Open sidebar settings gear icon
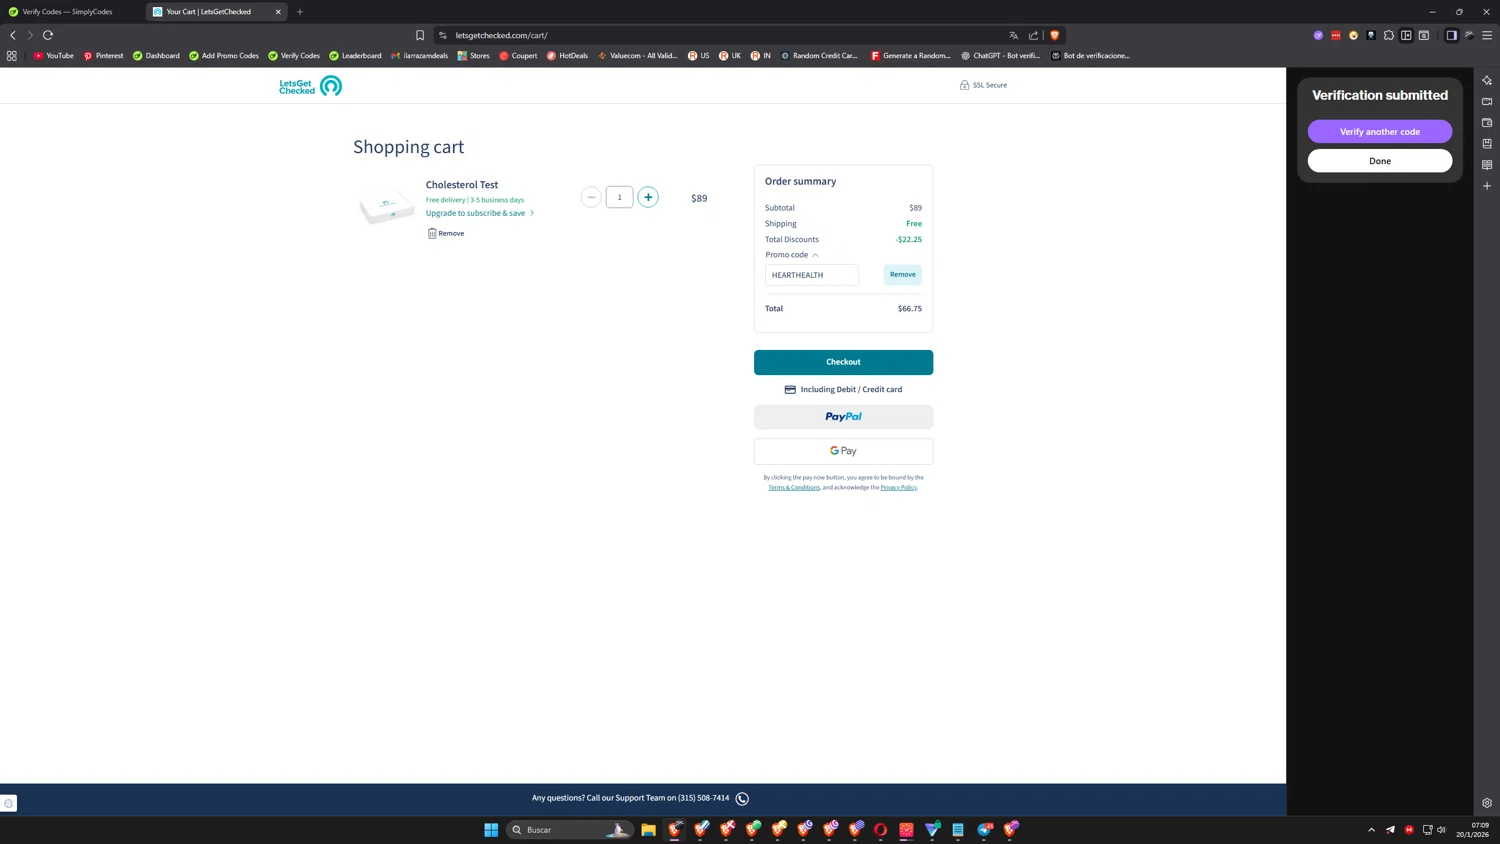 pos(1487,803)
